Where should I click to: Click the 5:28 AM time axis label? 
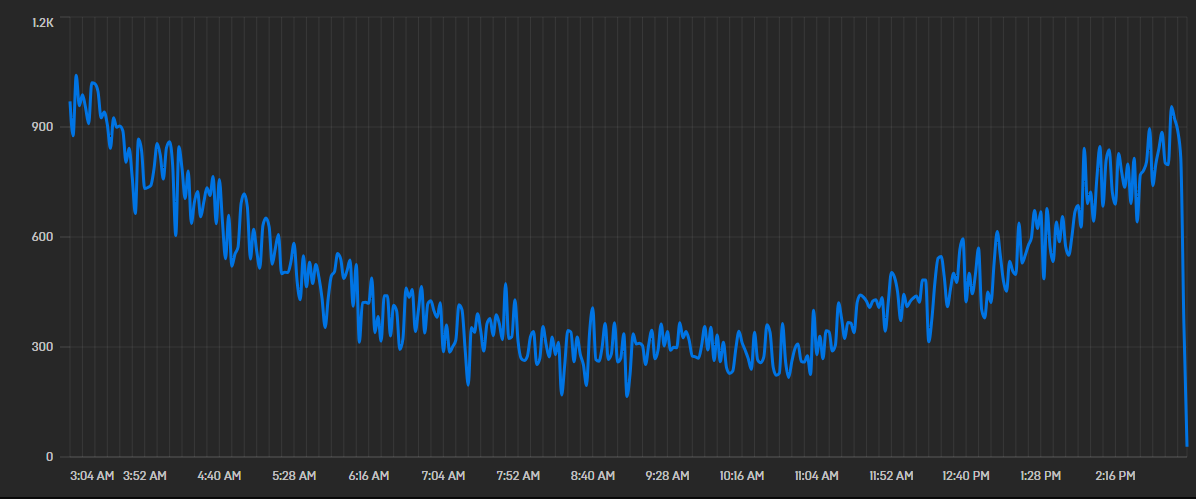click(x=294, y=476)
